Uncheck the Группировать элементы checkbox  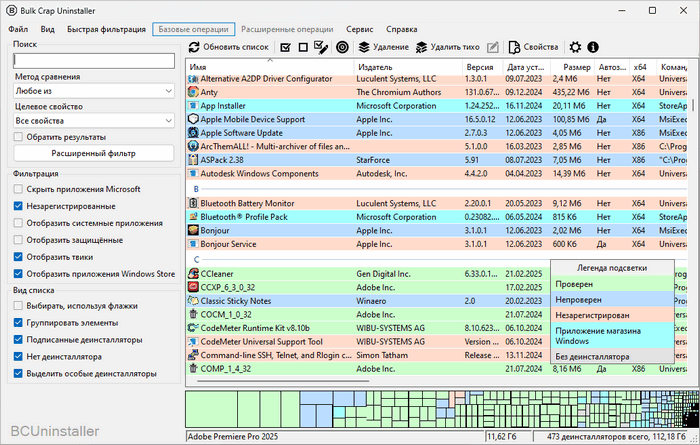pos(19,323)
